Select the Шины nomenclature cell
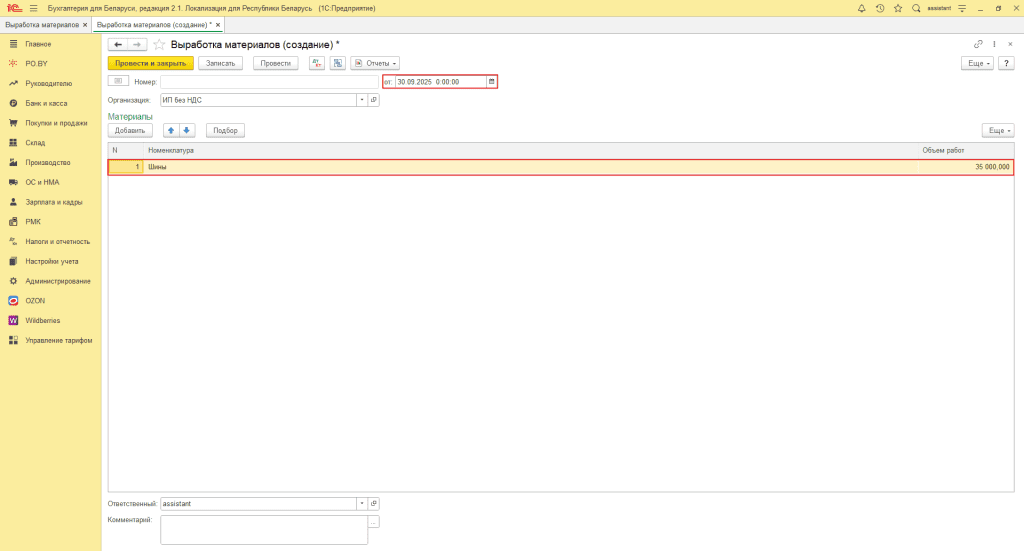Image resolution: width=1024 pixels, height=551 pixels. [x=530, y=167]
